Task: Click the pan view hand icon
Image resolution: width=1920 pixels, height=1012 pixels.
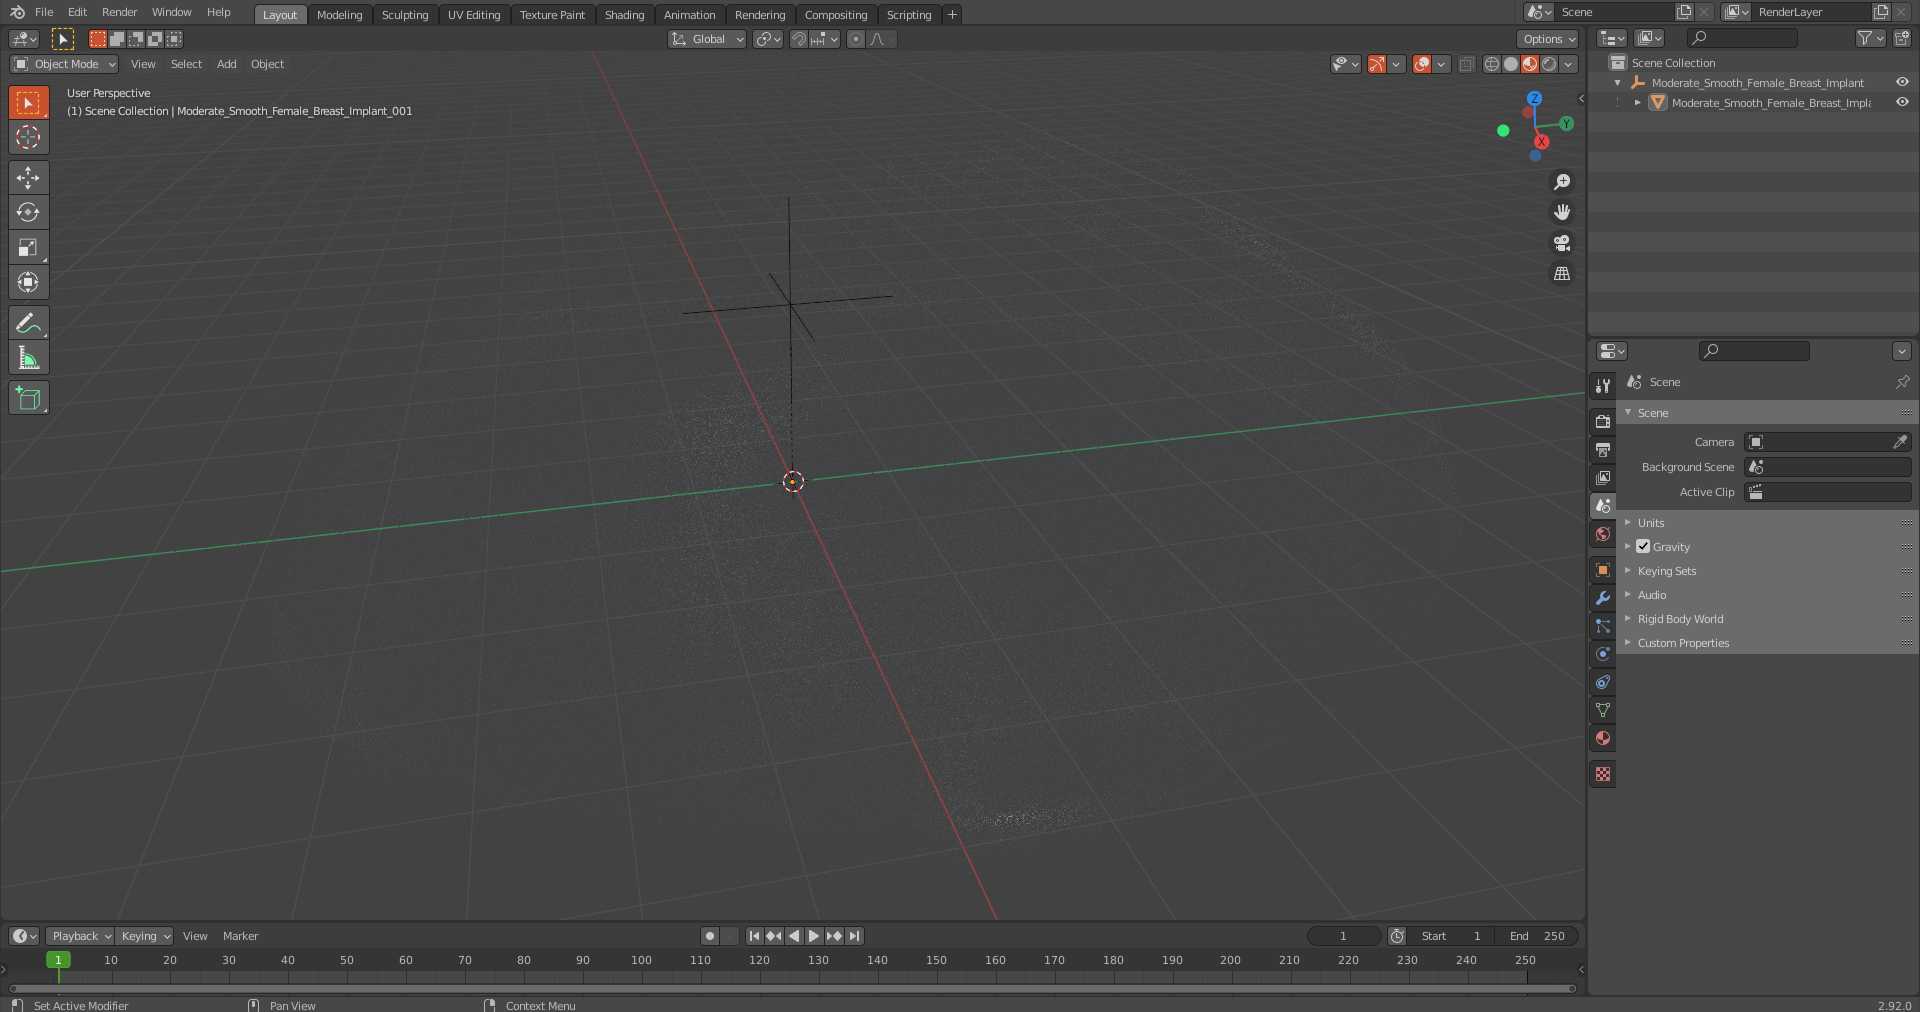Action: coord(1562,212)
